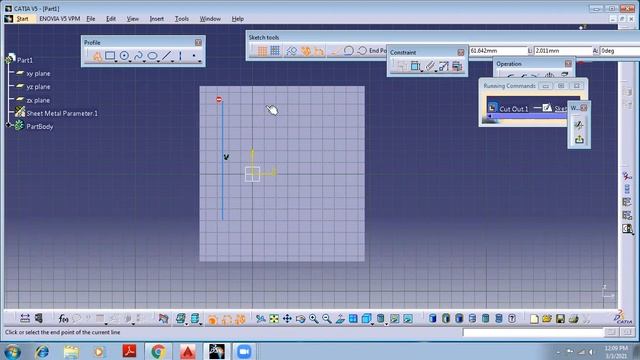
Task: Click Cut Out.1 in Running Commands
Action: 513,109
